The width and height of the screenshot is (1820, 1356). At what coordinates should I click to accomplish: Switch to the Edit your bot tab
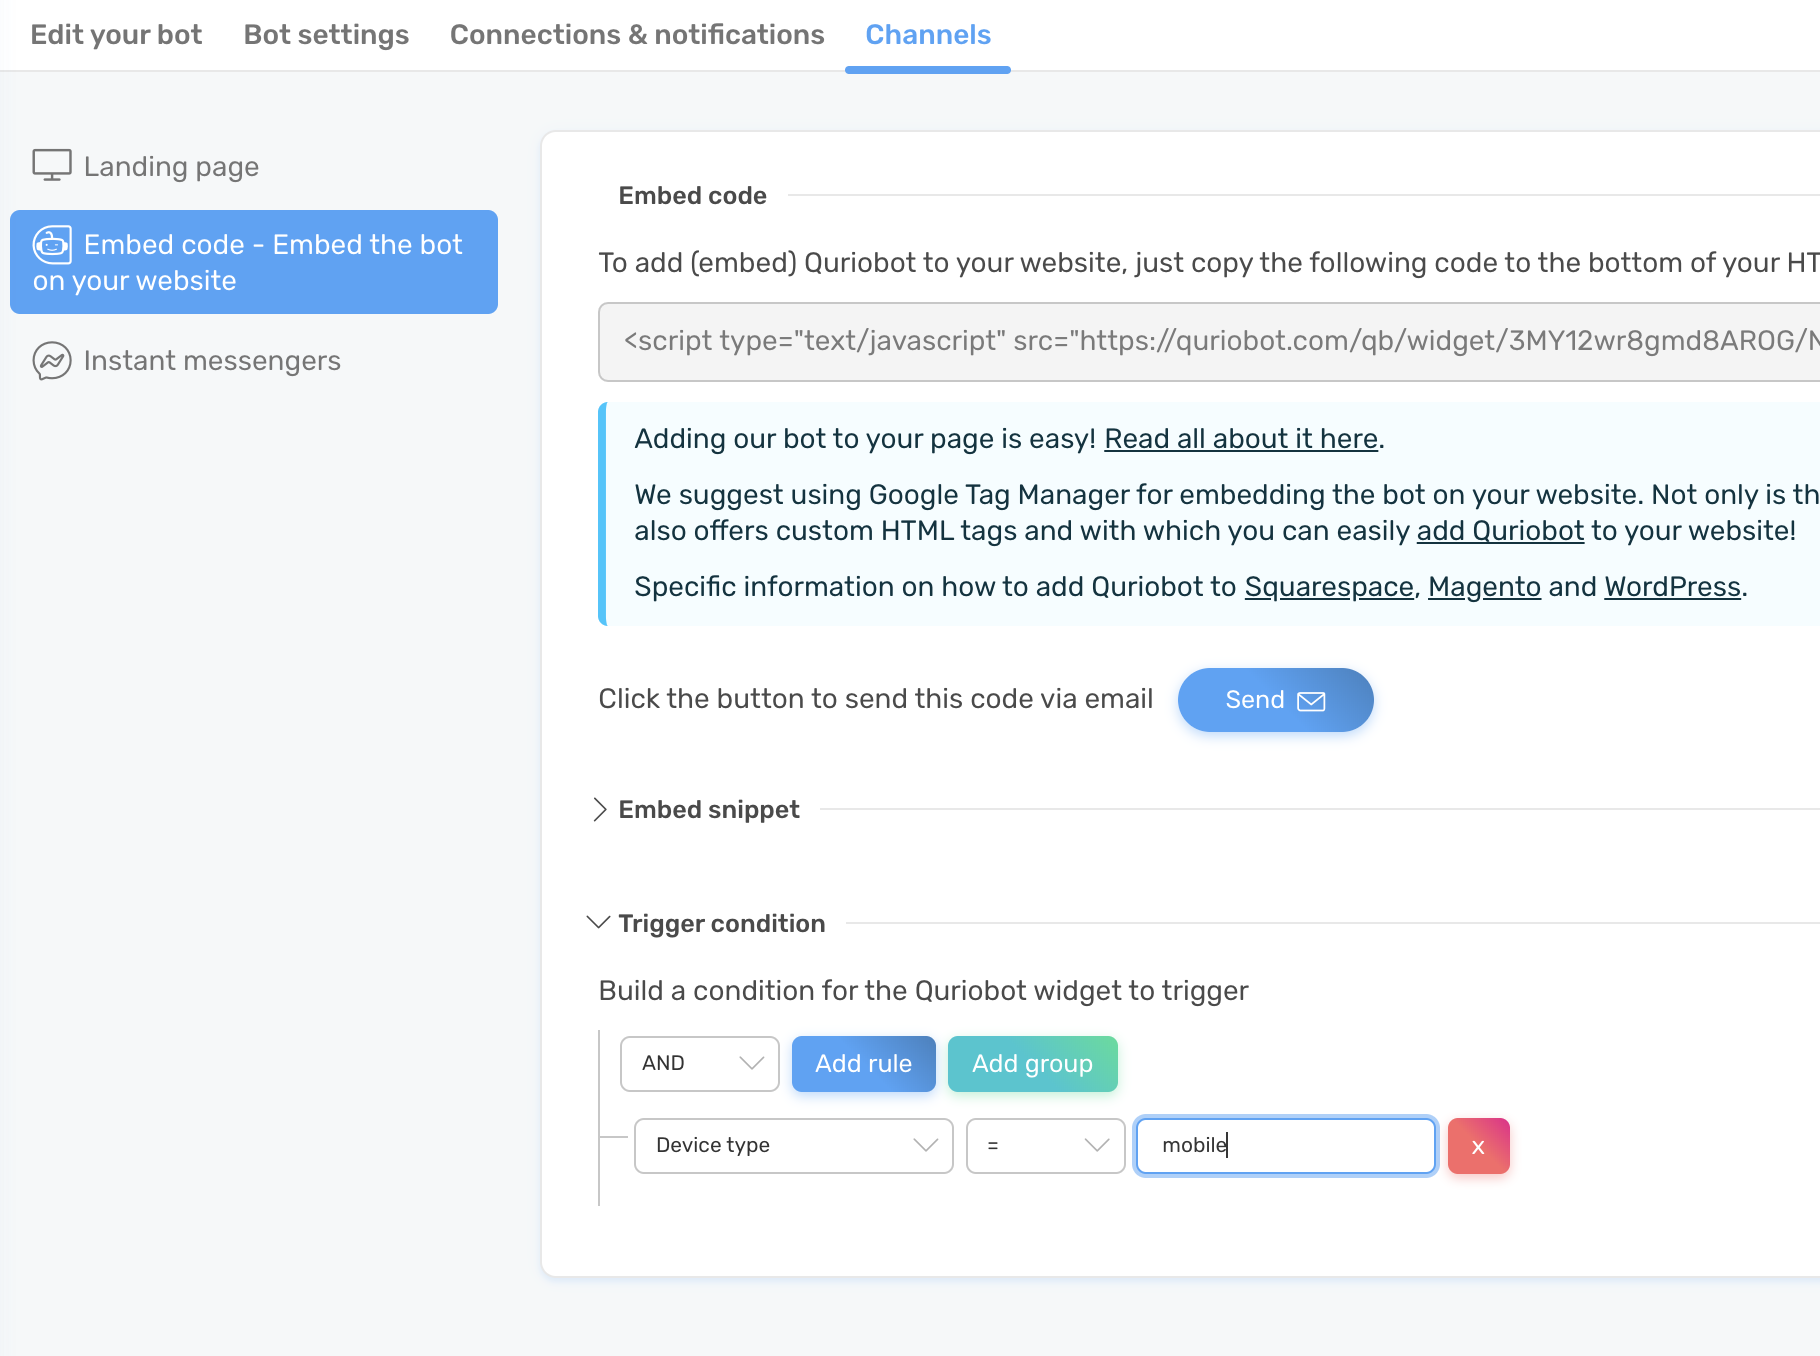tap(115, 34)
